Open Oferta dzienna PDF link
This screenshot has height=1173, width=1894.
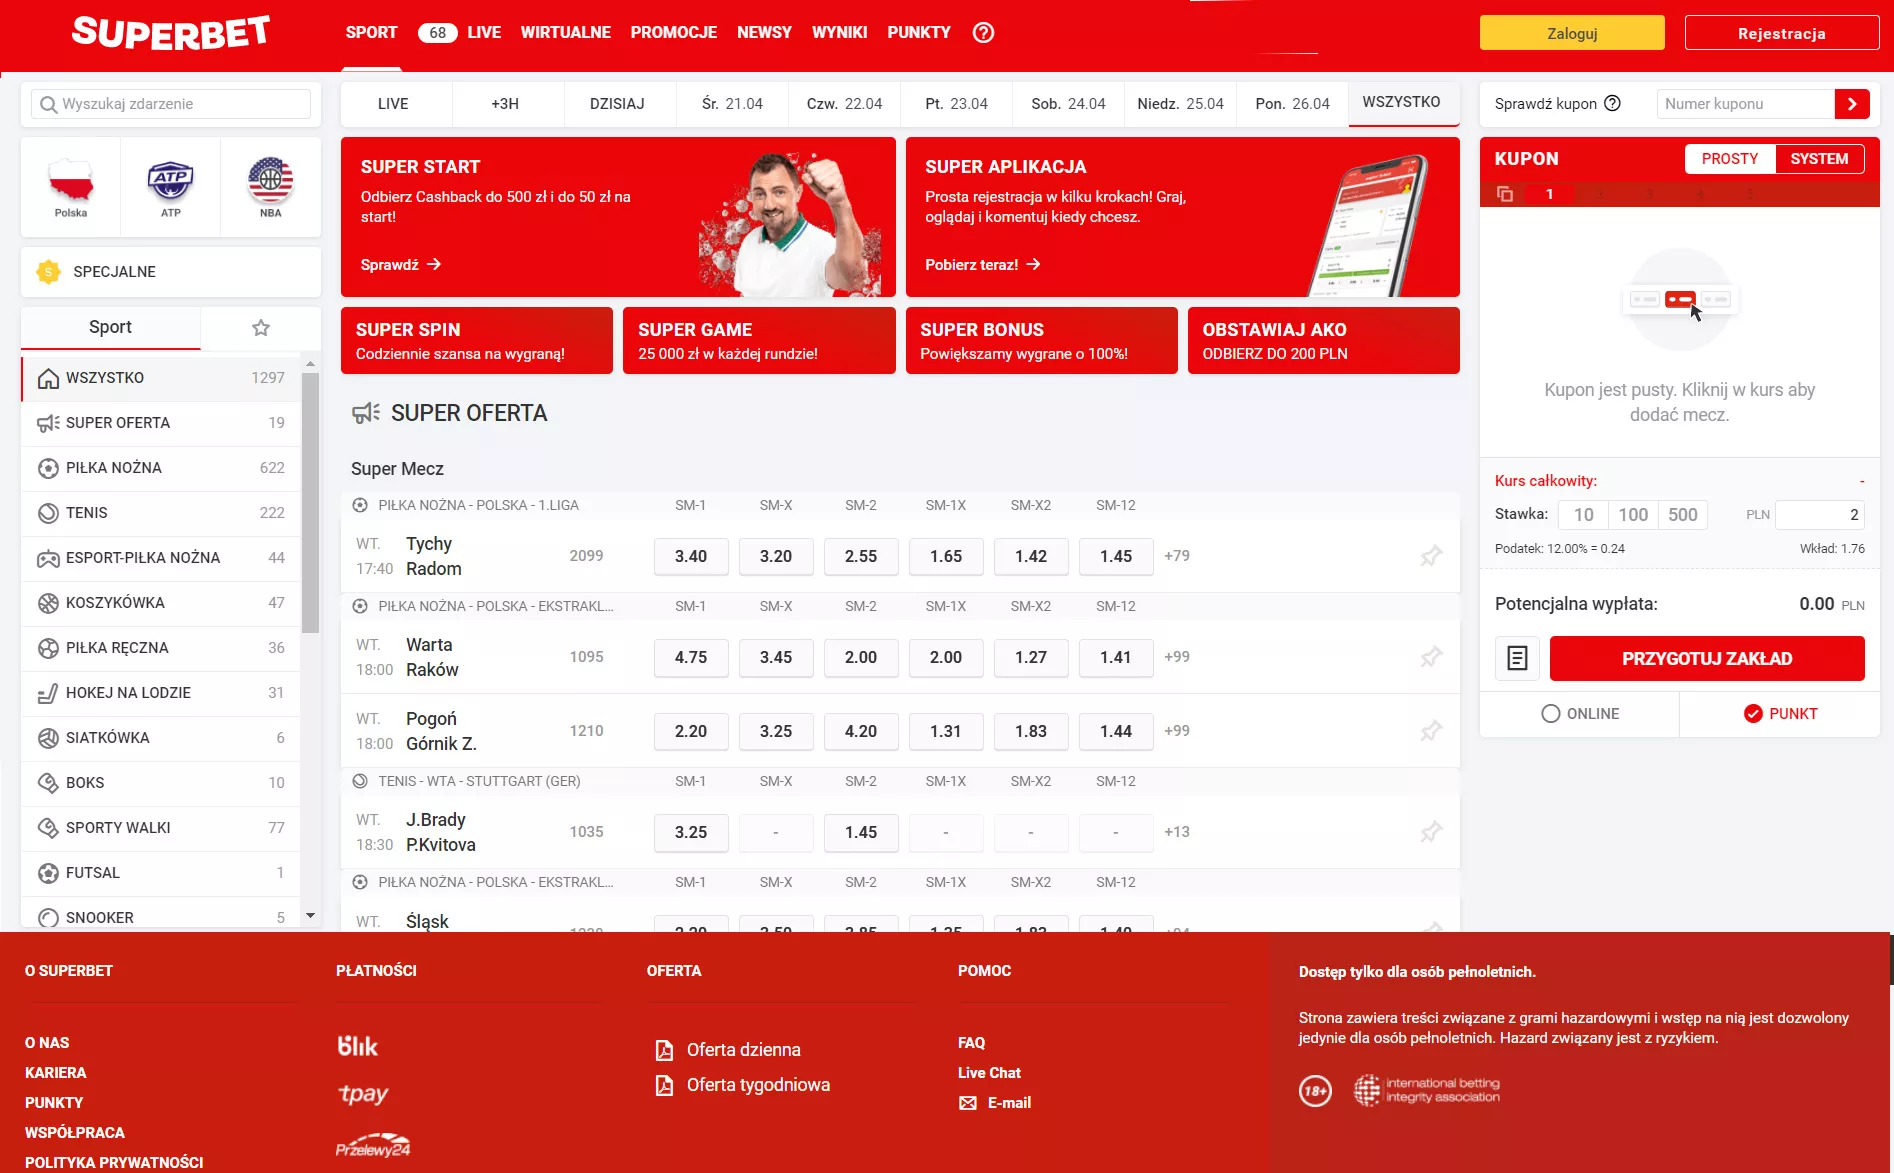pyautogui.click(x=729, y=1050)
